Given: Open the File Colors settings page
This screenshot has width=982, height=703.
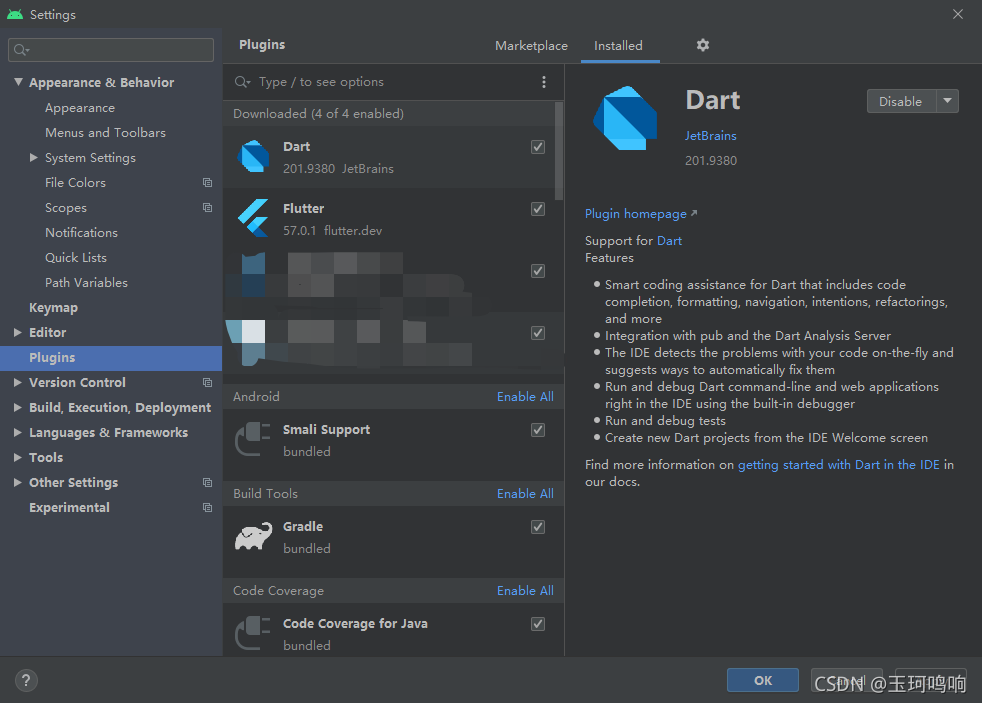Looking at the screenshot, I should point(75,183).
